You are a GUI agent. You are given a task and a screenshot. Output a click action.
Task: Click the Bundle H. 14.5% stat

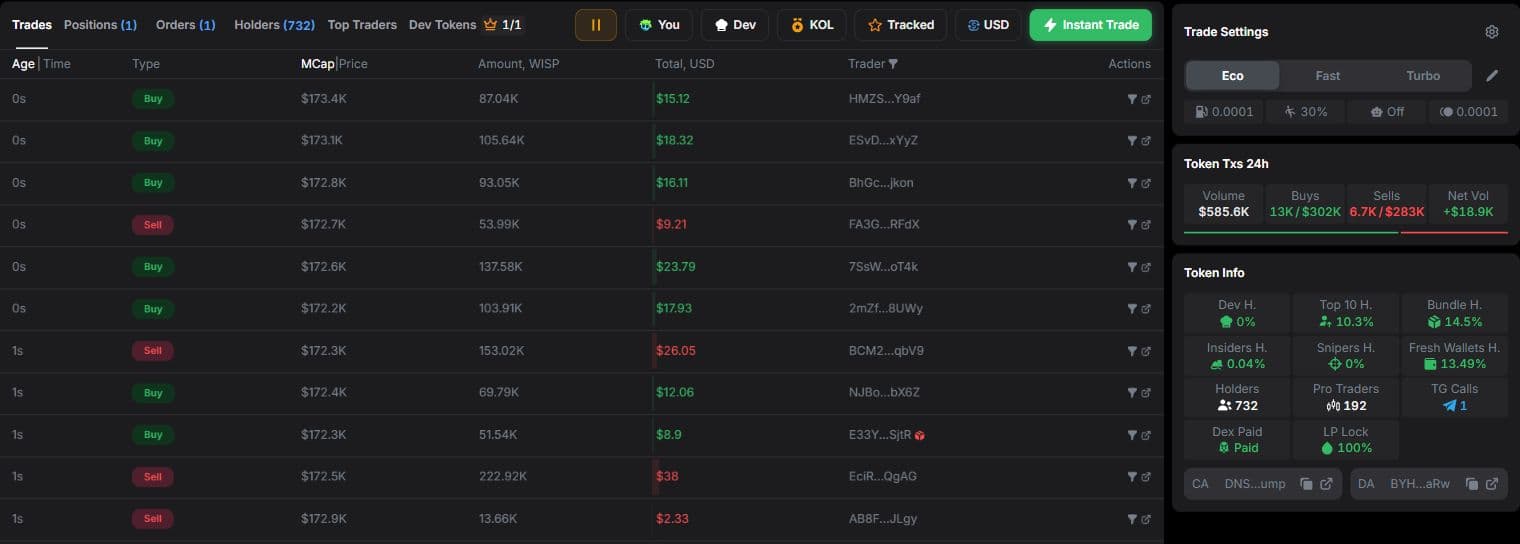coord(1455,313)
